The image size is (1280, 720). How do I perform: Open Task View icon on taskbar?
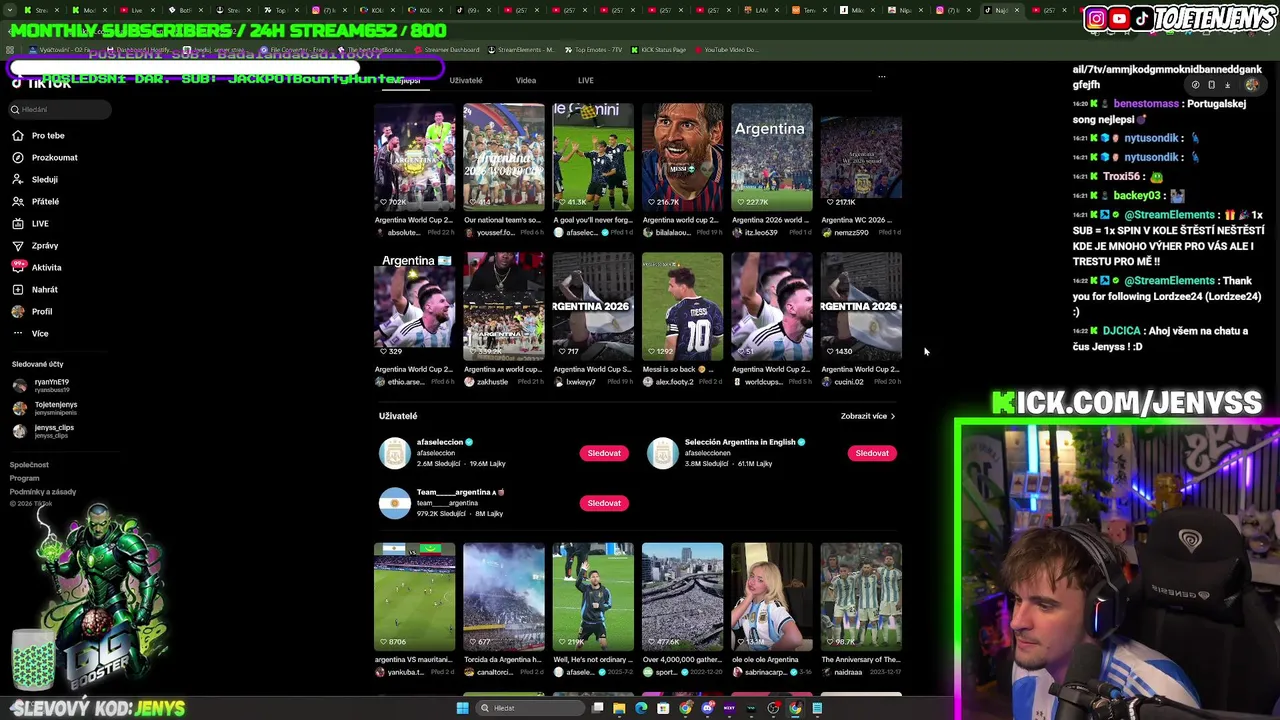tap(597, 708)
